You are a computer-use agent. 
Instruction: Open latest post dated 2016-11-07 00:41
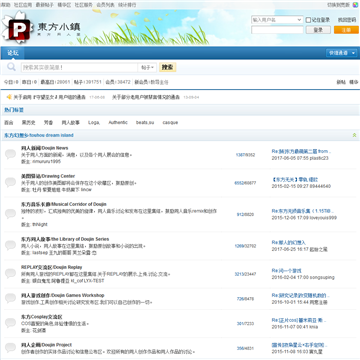[299, 320]
